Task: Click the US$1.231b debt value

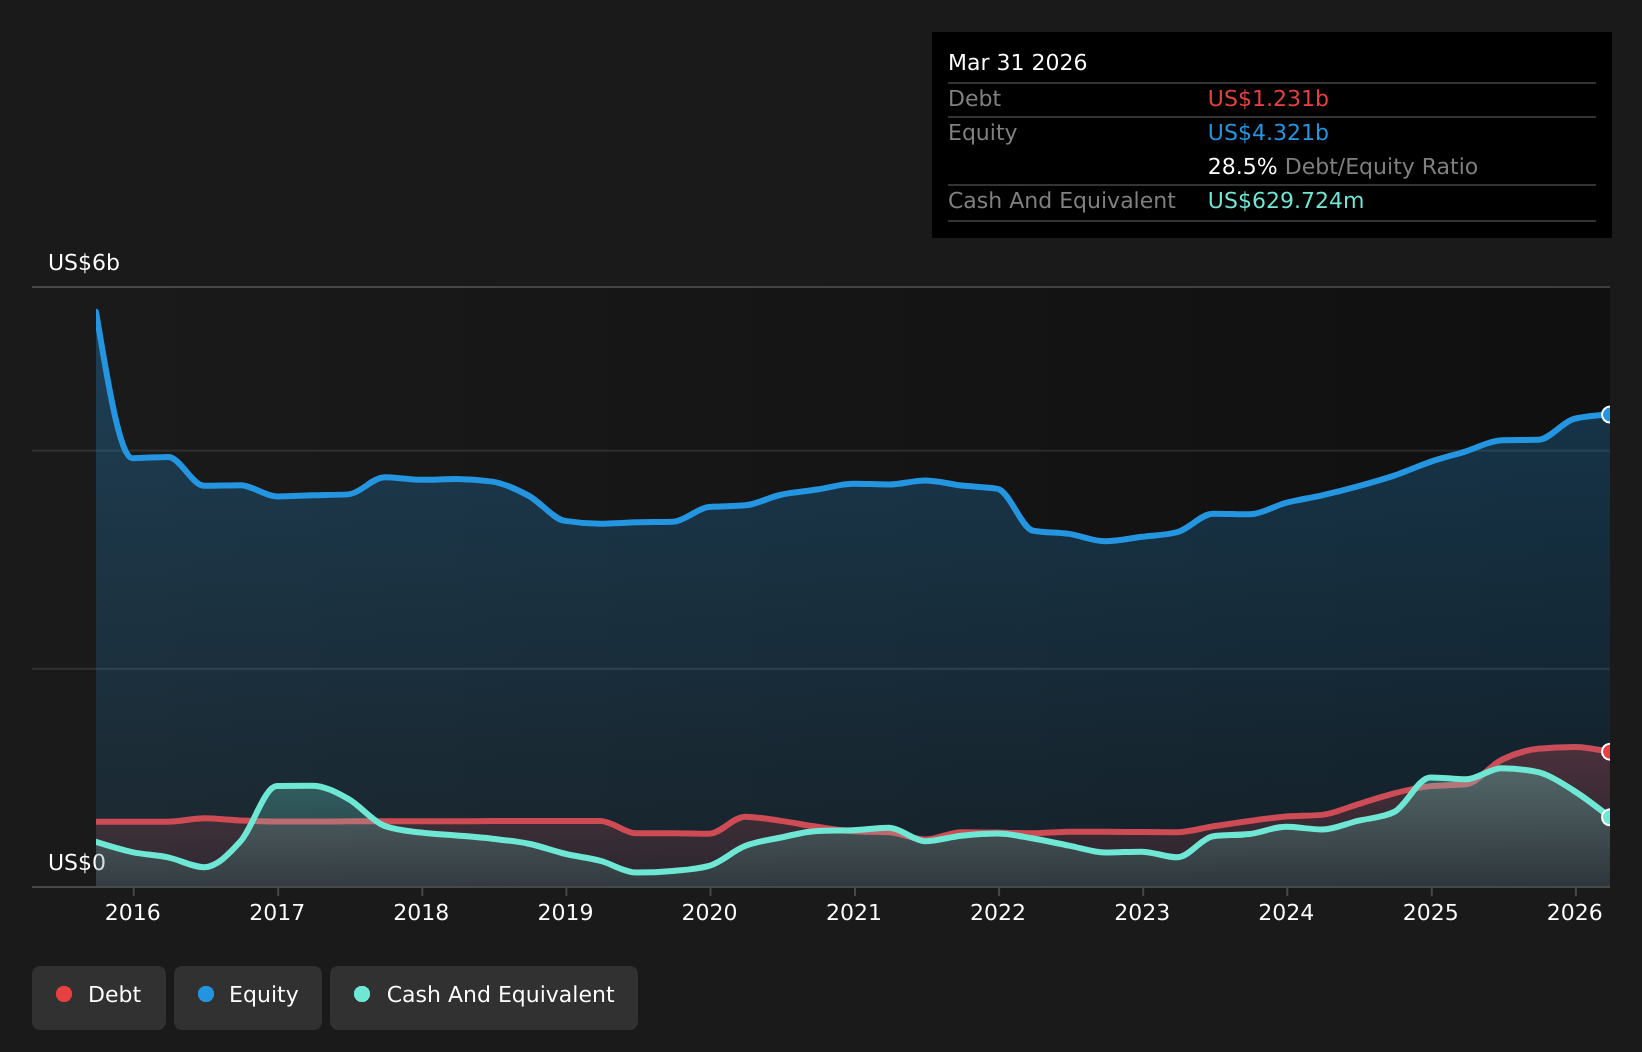Action: (x=1268, y=99)
